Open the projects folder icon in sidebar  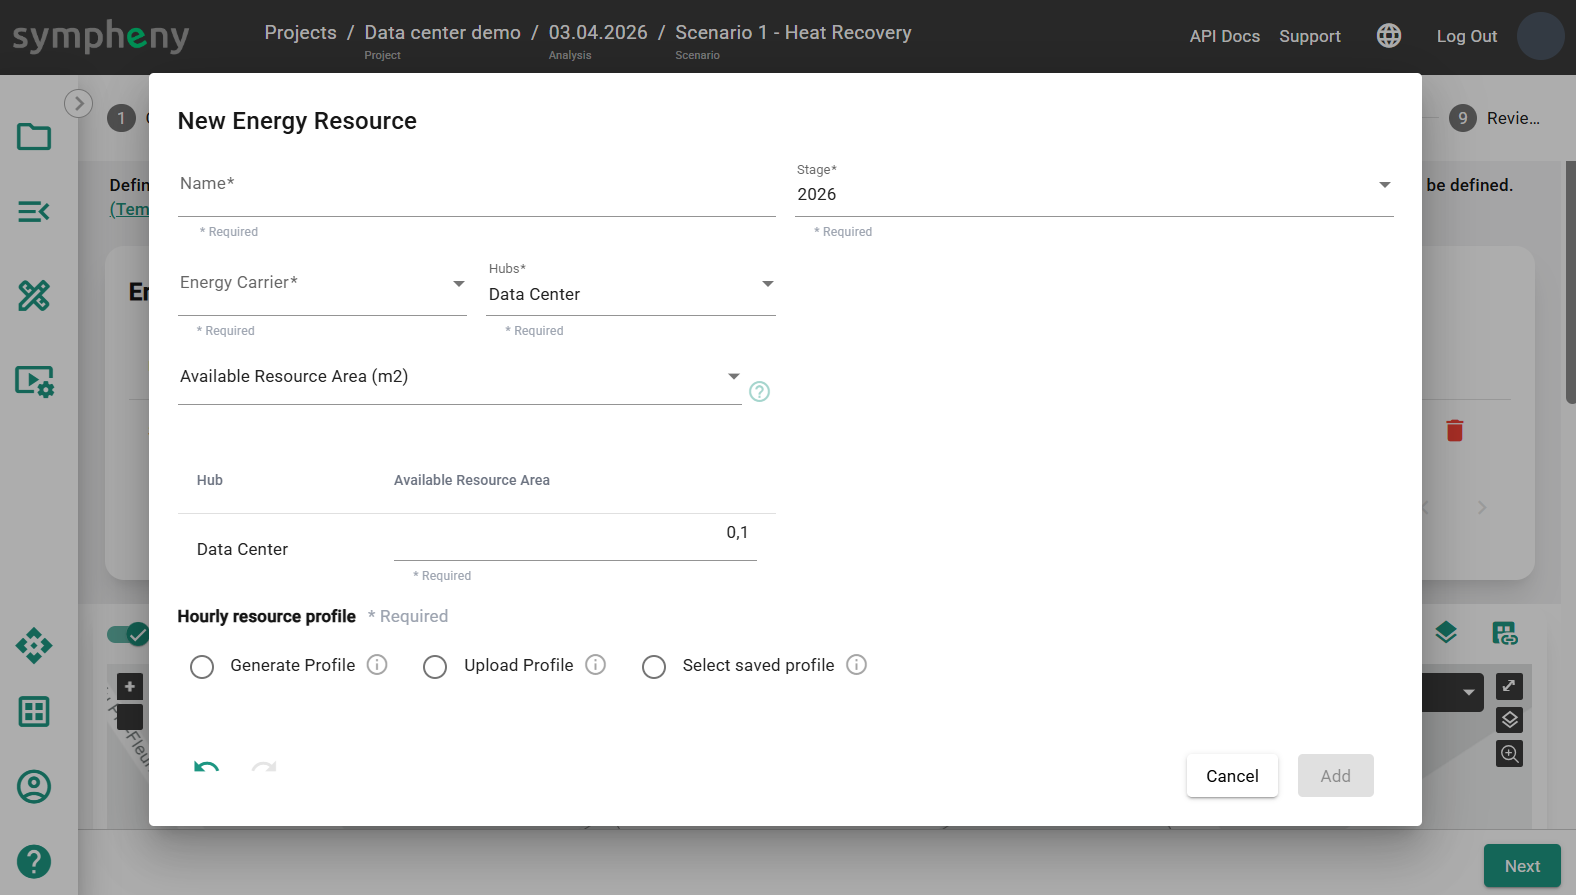pos(34,136)
